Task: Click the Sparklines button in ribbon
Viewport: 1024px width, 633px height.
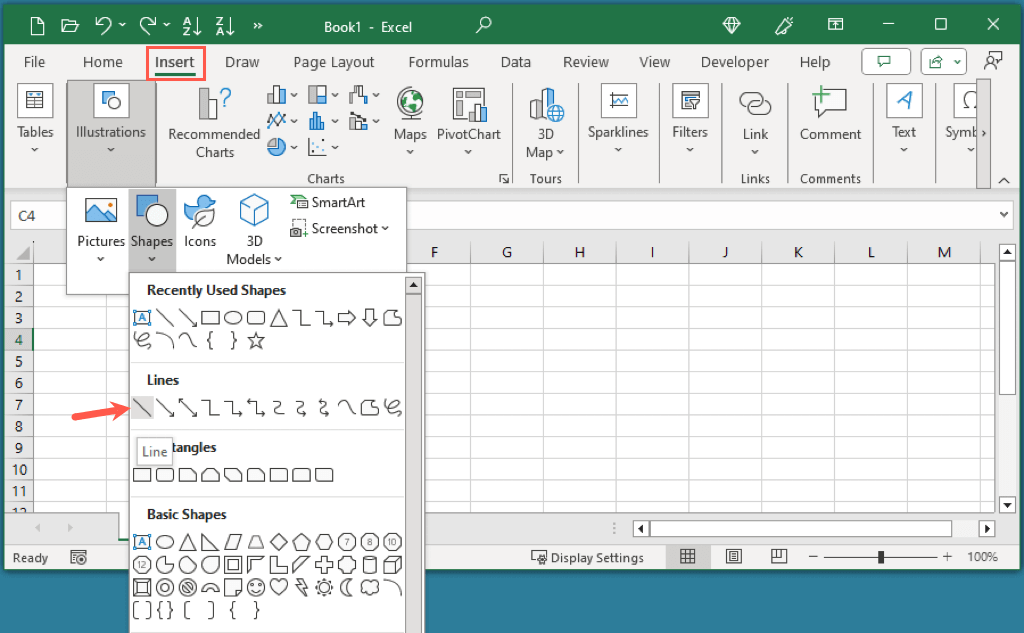Action: (618, 118)
